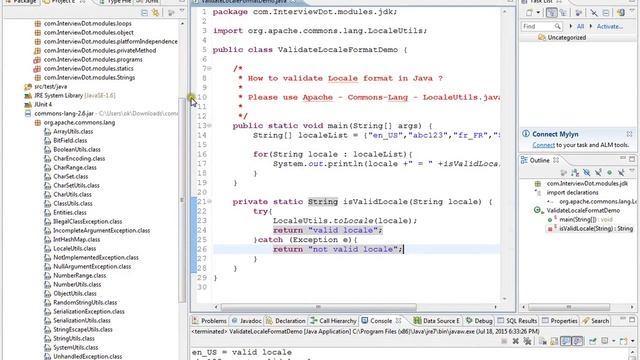Close the Connect Mylyn notification panel
Viewport: 640px width, 360px height.
point(629,134)
